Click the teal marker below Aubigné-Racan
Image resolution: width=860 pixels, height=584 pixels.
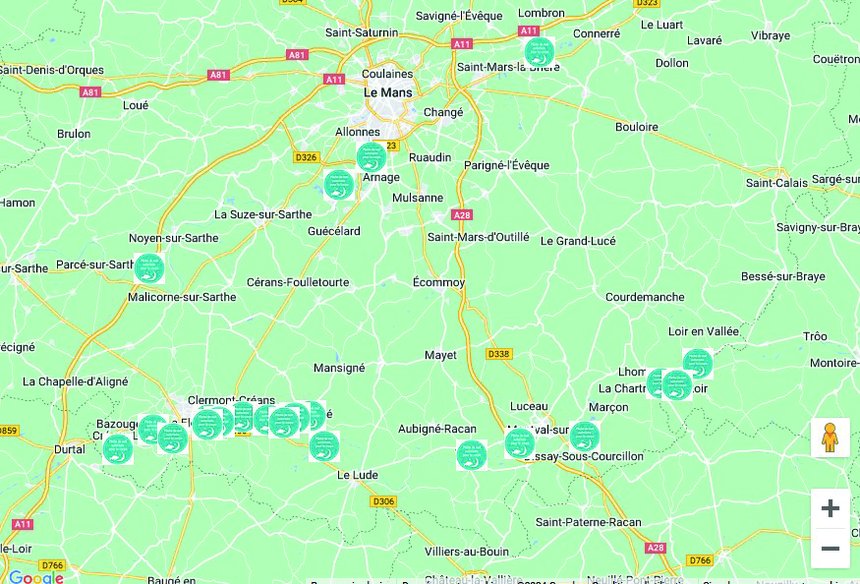point(472,455)
